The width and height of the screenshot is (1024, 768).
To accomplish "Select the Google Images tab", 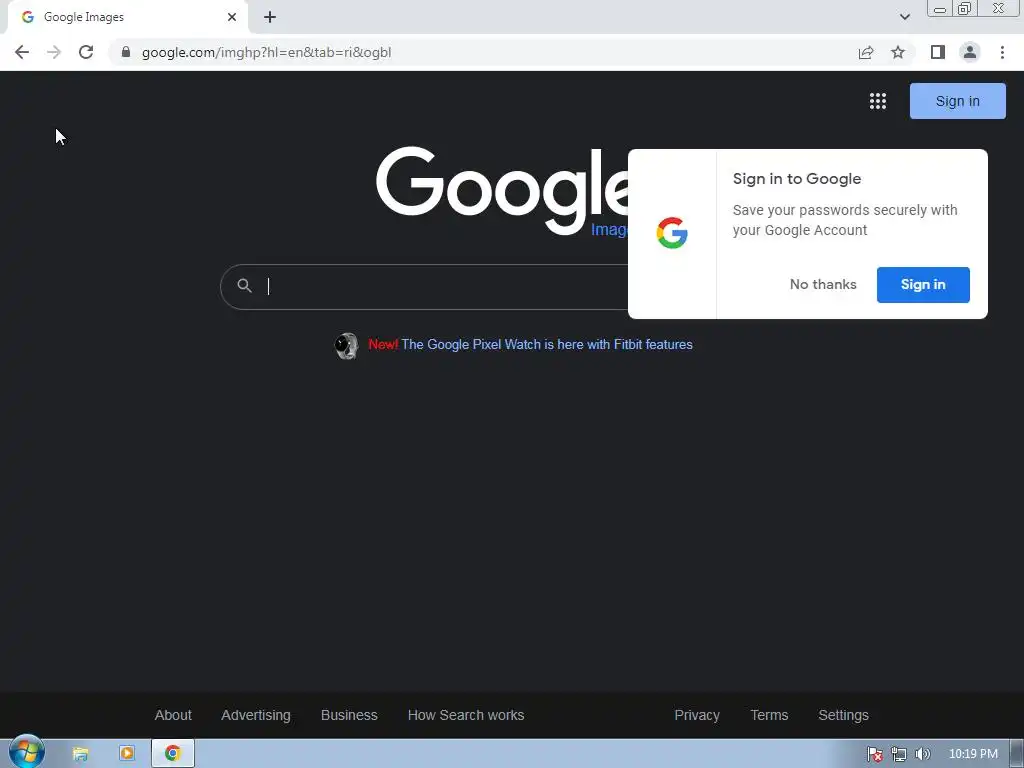I will pos(127,17).
